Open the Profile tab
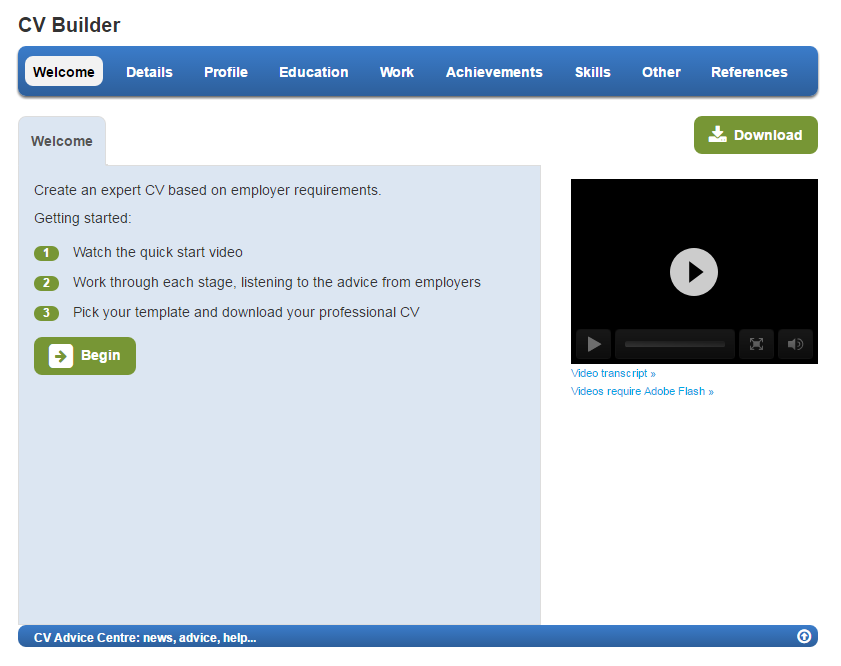The height and width of the screenshot is (666, 841). (226, 72)
